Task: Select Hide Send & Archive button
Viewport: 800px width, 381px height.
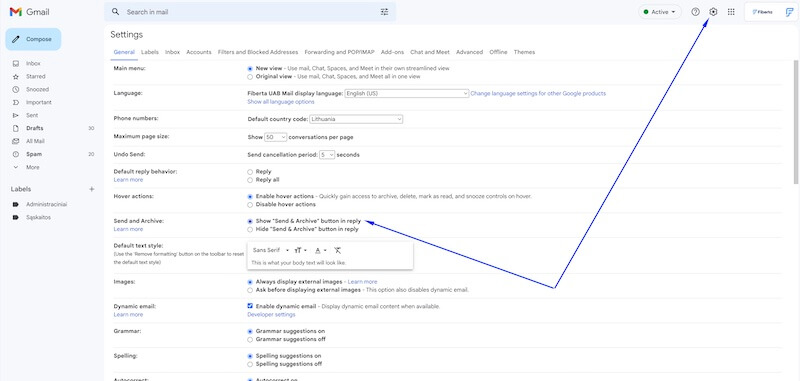Action: click(250, 230)
